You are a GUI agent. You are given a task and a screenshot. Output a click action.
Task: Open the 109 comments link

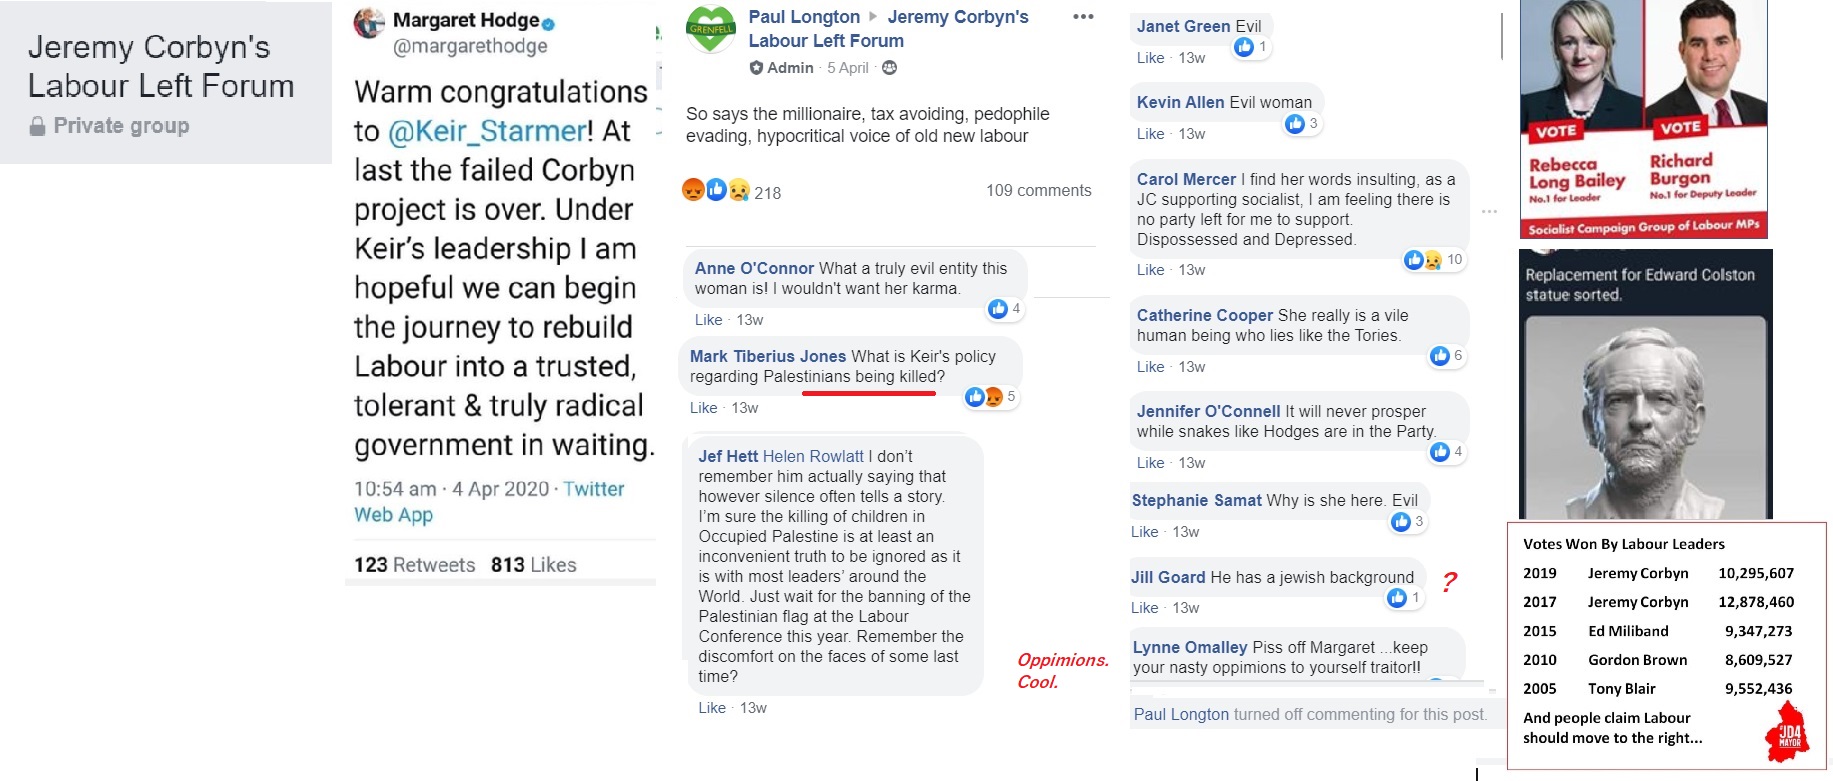pos(1038,190)
